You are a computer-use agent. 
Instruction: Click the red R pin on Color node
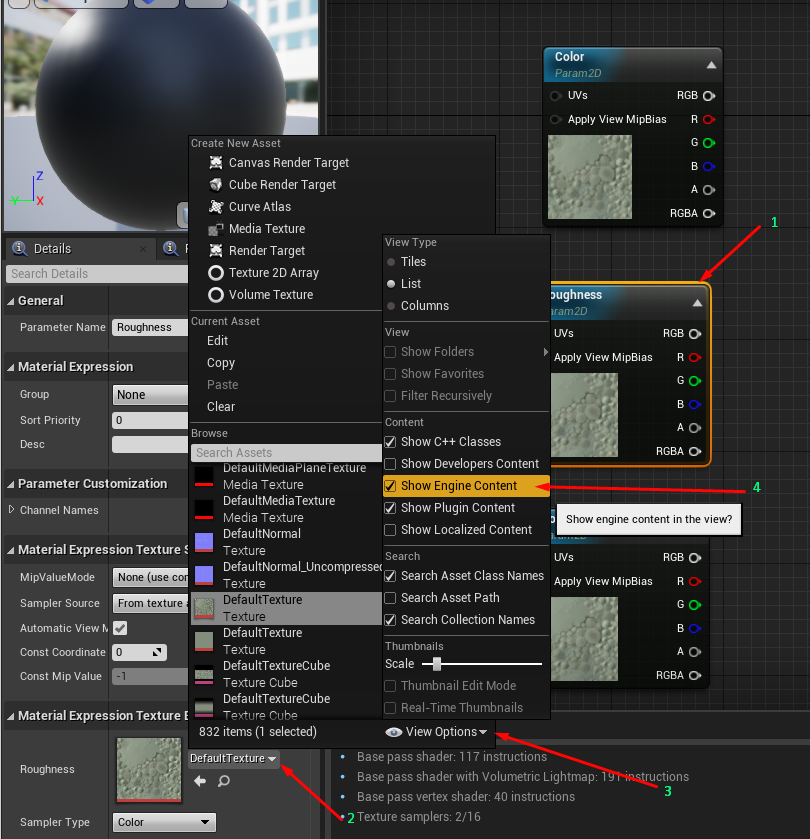pos(709,119)
